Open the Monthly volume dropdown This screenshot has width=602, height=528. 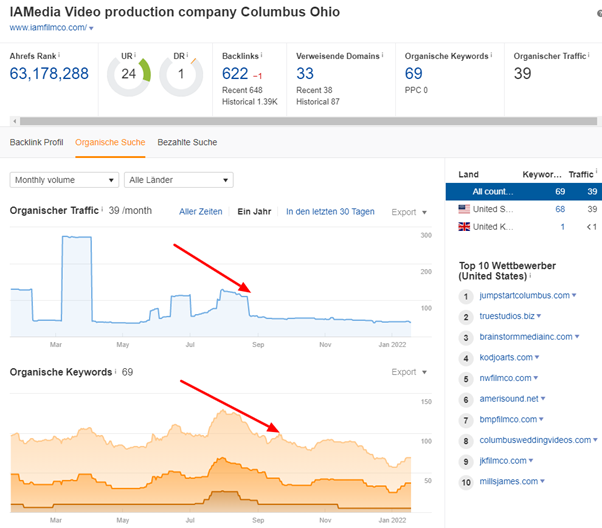point(64,180)
